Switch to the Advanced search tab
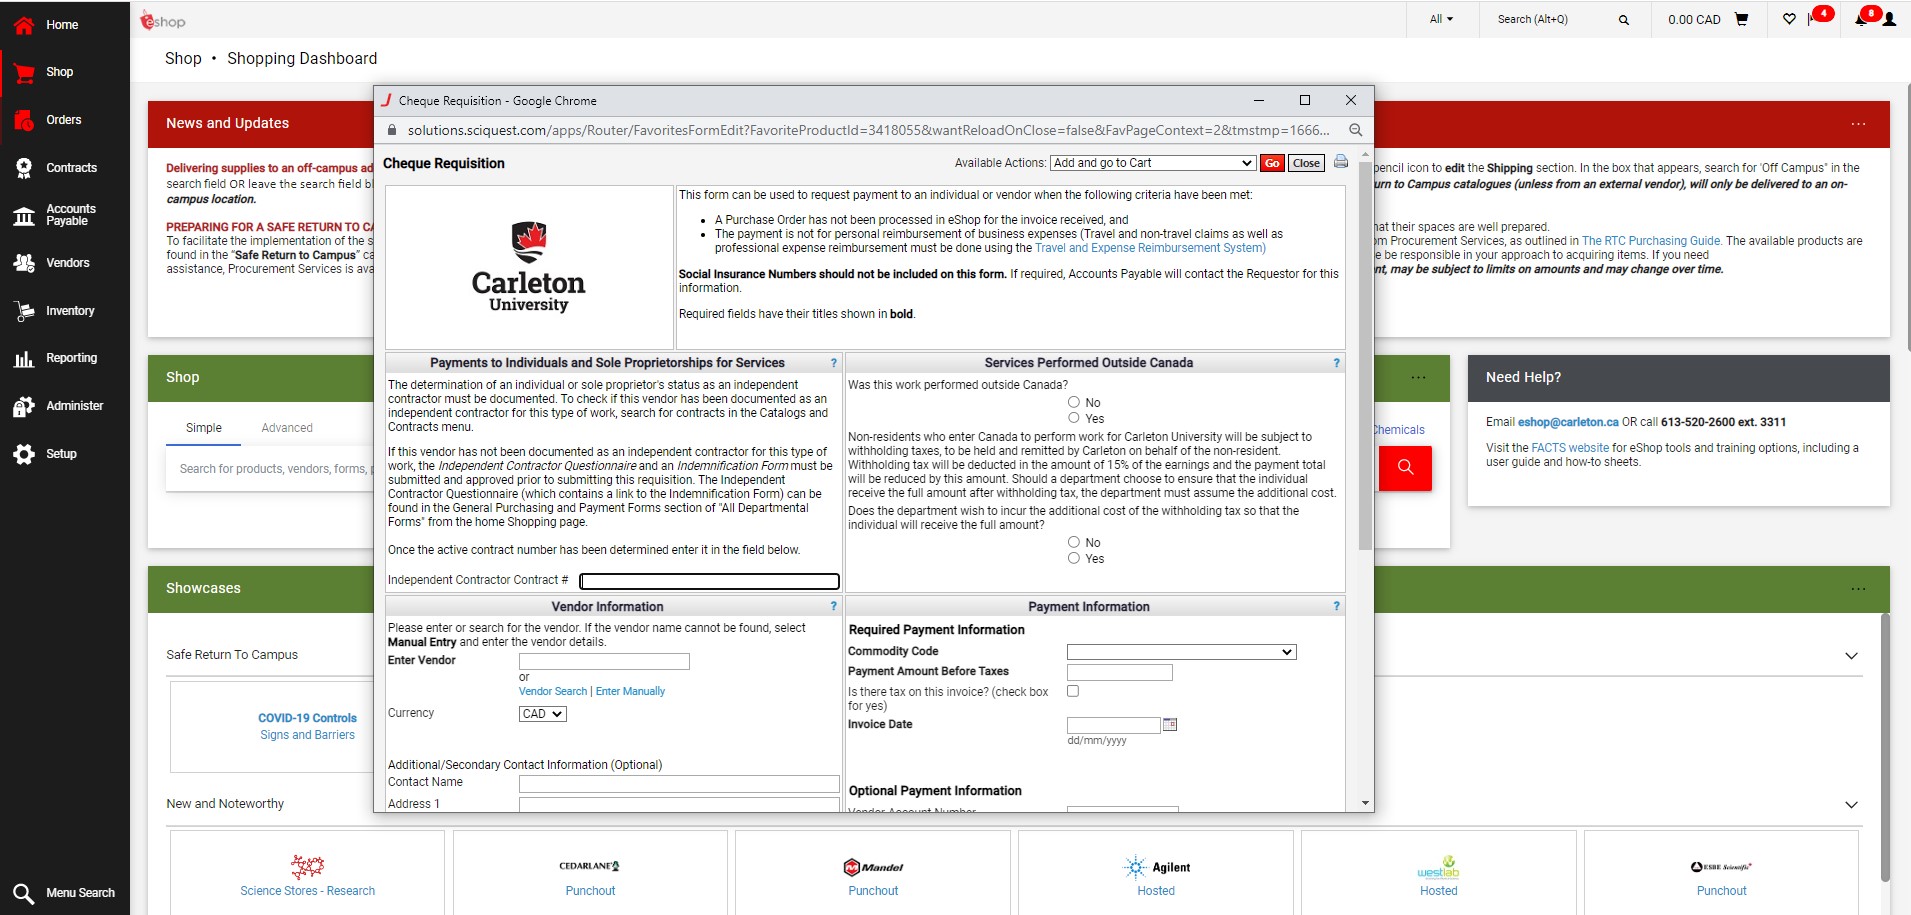Viewport: 1911px width, 915px height. tap(287, 428)
